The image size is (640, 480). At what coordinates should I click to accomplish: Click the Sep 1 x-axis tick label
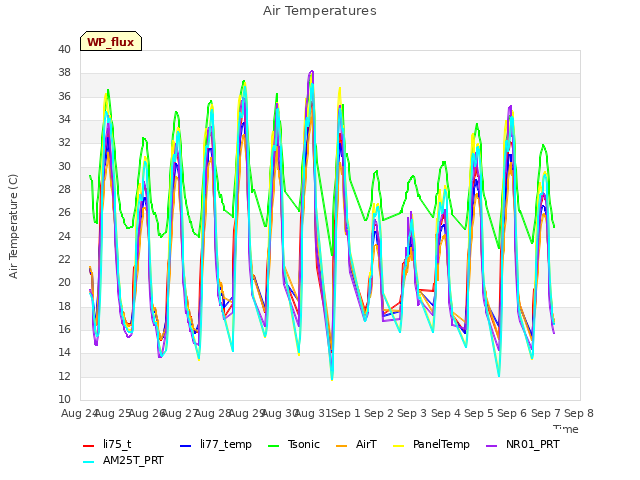coord(346,413)
